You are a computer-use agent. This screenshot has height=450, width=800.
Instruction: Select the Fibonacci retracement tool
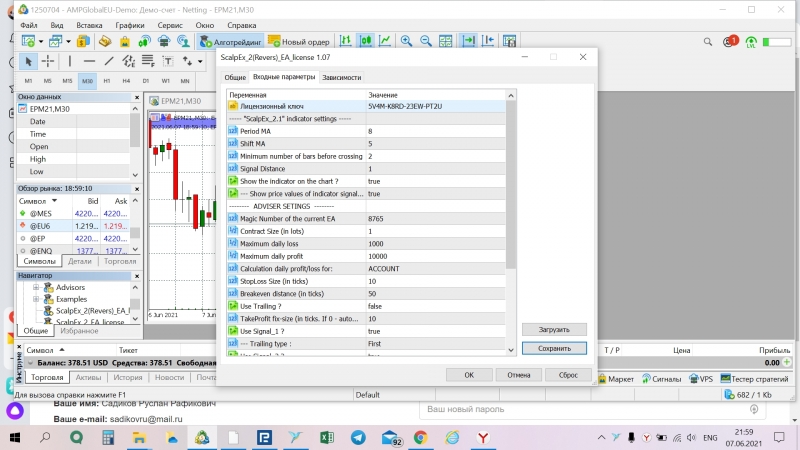pos(148,62)
